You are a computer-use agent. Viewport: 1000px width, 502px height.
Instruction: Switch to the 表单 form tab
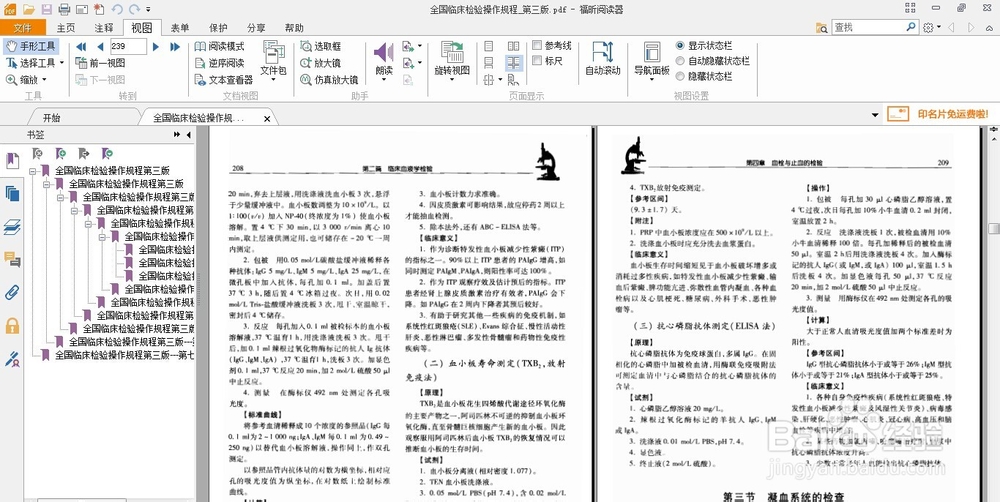click(180, 27)
